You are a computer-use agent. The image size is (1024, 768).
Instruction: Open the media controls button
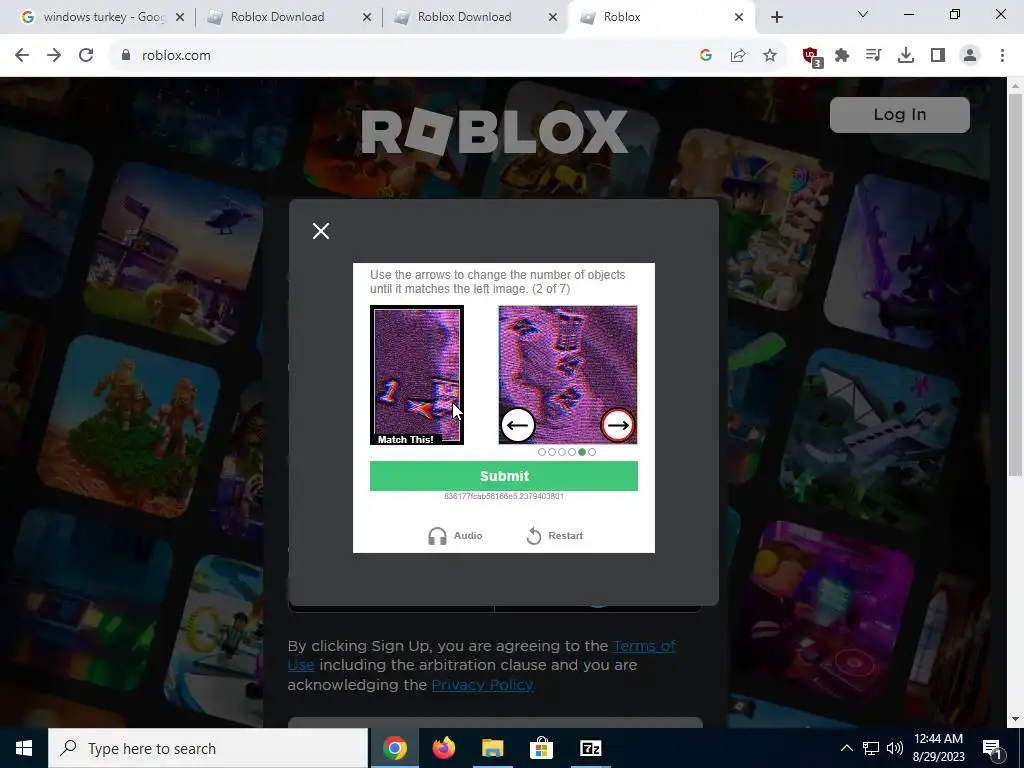tap(874, 56)
